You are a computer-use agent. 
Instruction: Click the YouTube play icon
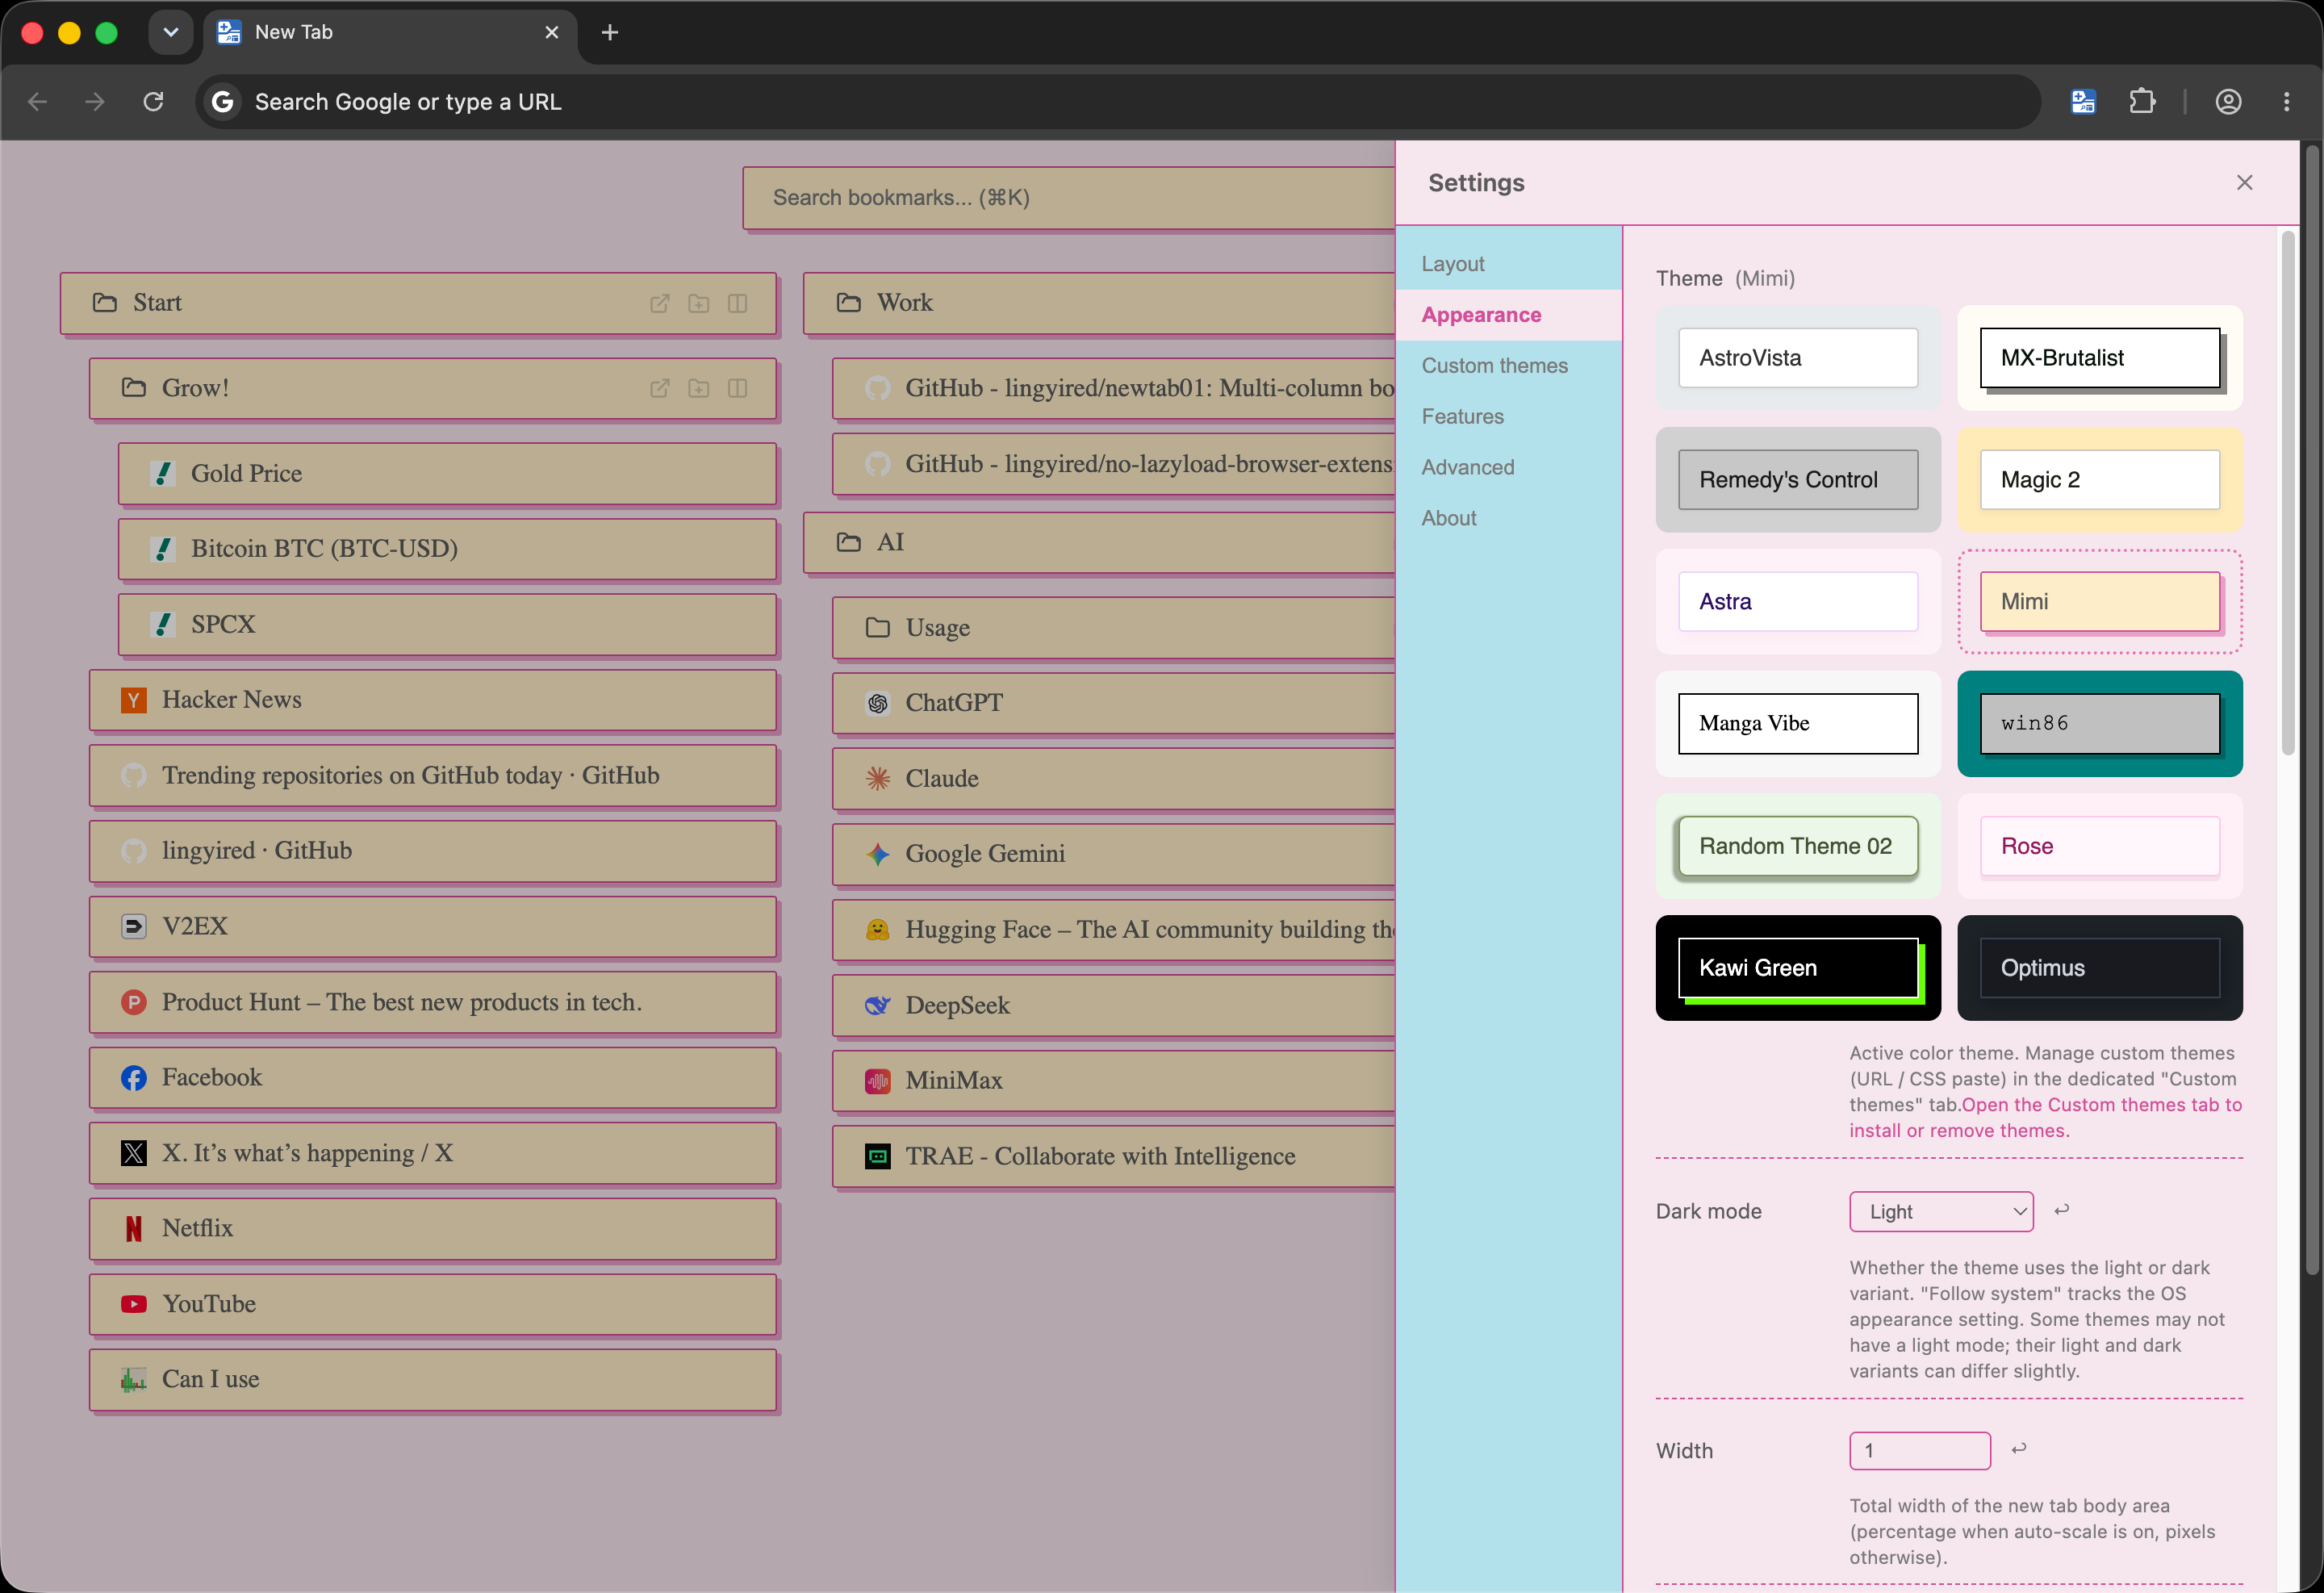pos(134,1304)
